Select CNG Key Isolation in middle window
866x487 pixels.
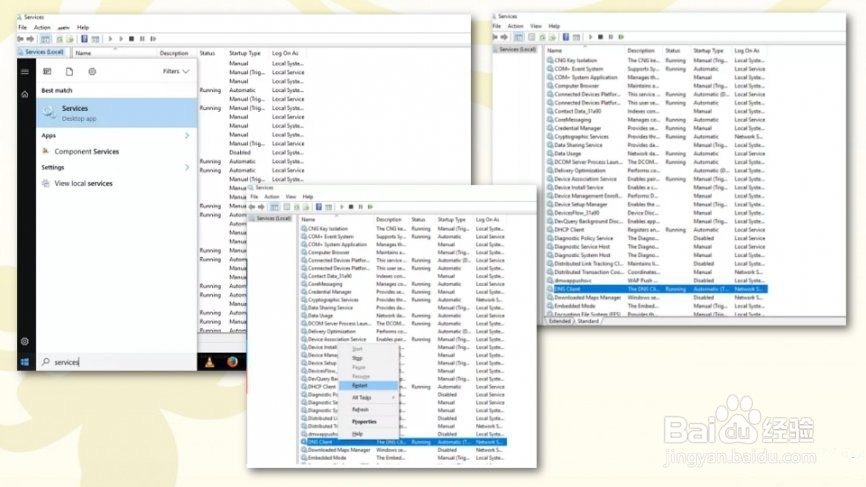coord(328,229)
